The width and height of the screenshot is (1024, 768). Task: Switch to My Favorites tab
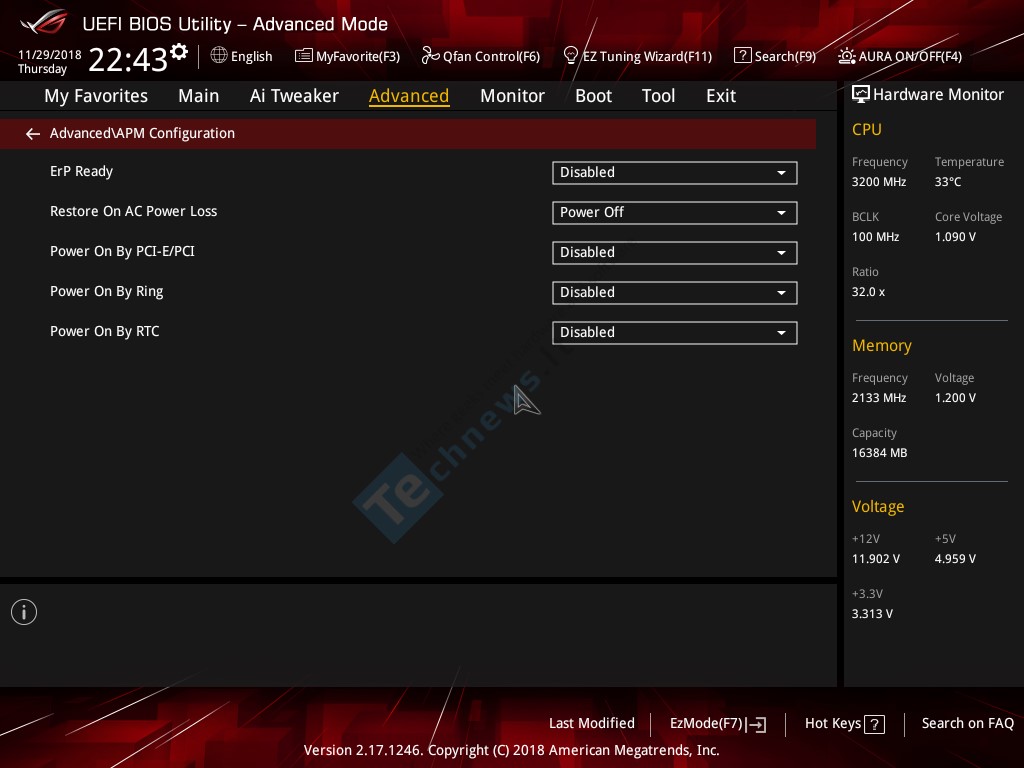pyautogui.click(x=96, y=96)
